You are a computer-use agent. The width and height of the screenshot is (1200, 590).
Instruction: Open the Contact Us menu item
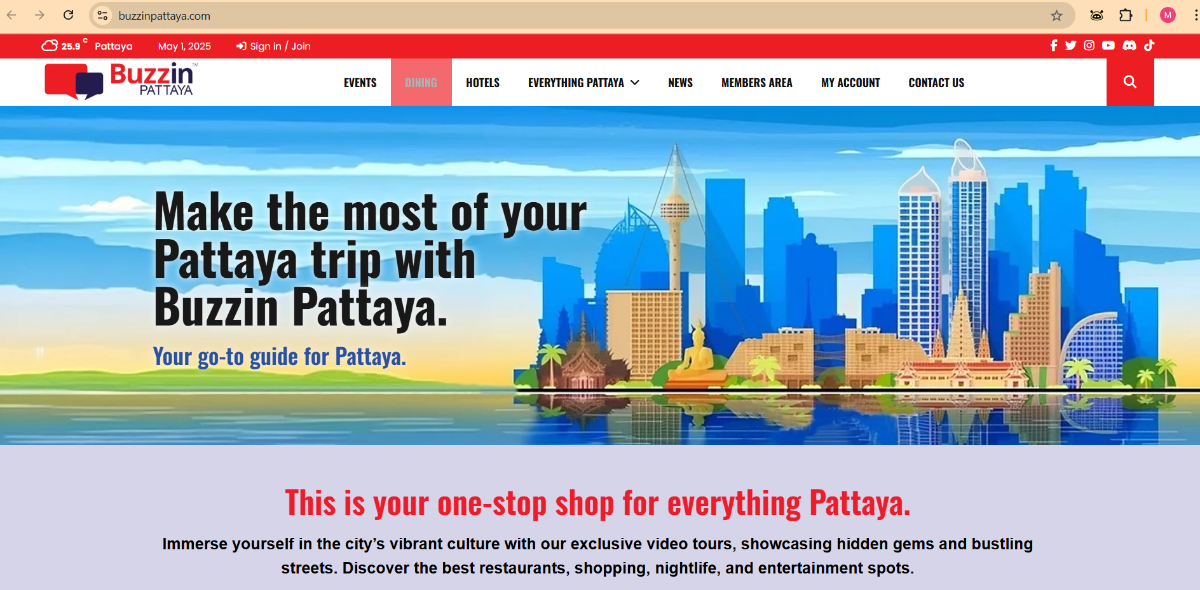pyautogui.click(x=937, y=83)
